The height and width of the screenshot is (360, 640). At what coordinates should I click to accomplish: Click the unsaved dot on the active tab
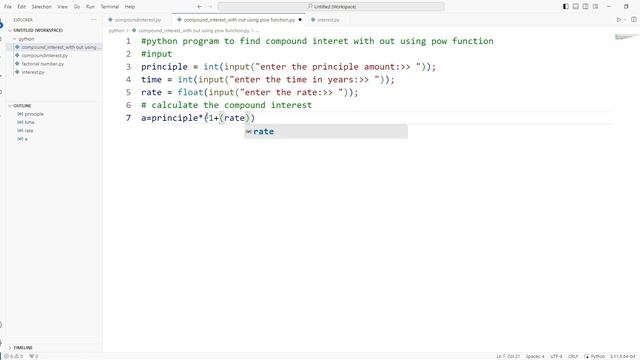300,20
